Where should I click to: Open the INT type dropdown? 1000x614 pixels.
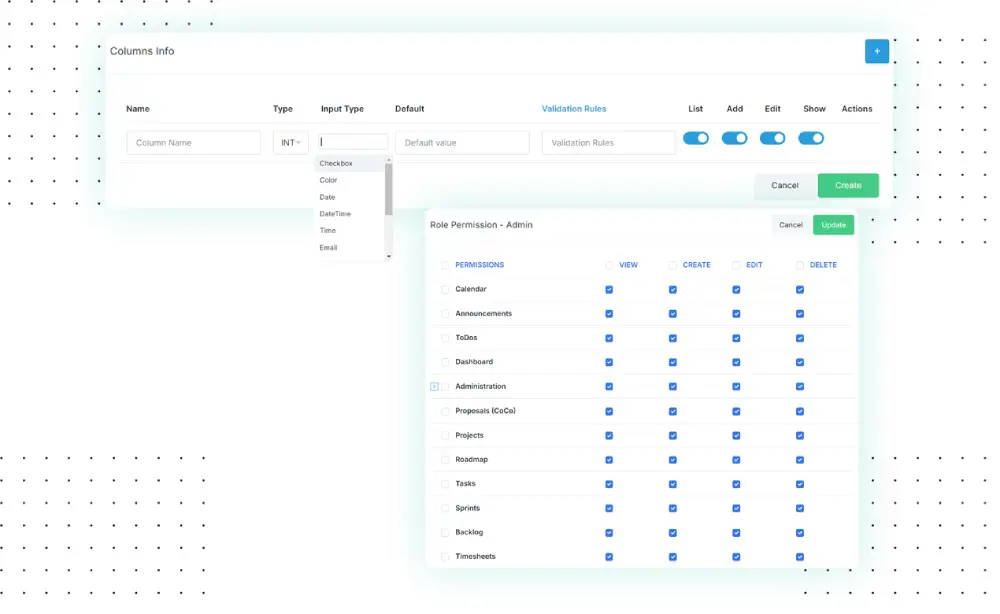click(x=291, y=143)
